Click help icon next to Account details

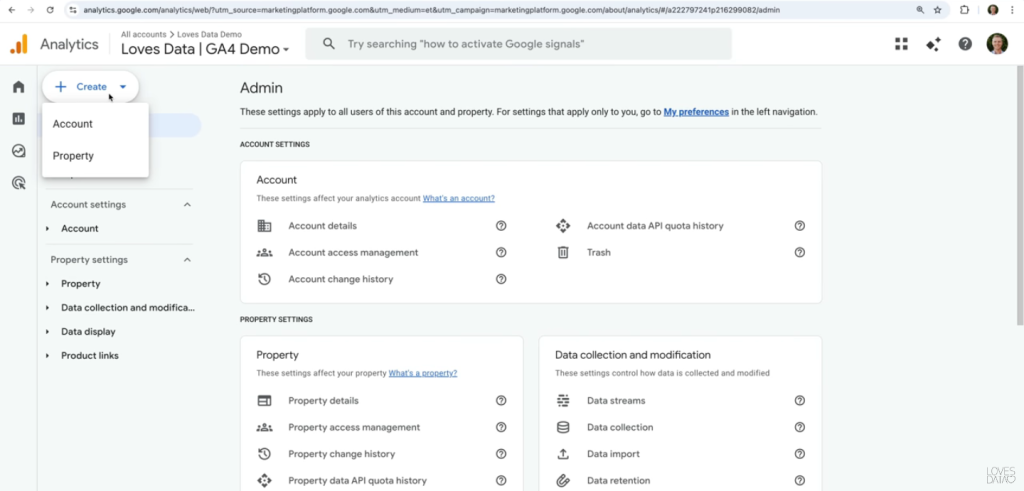point(501,226)
